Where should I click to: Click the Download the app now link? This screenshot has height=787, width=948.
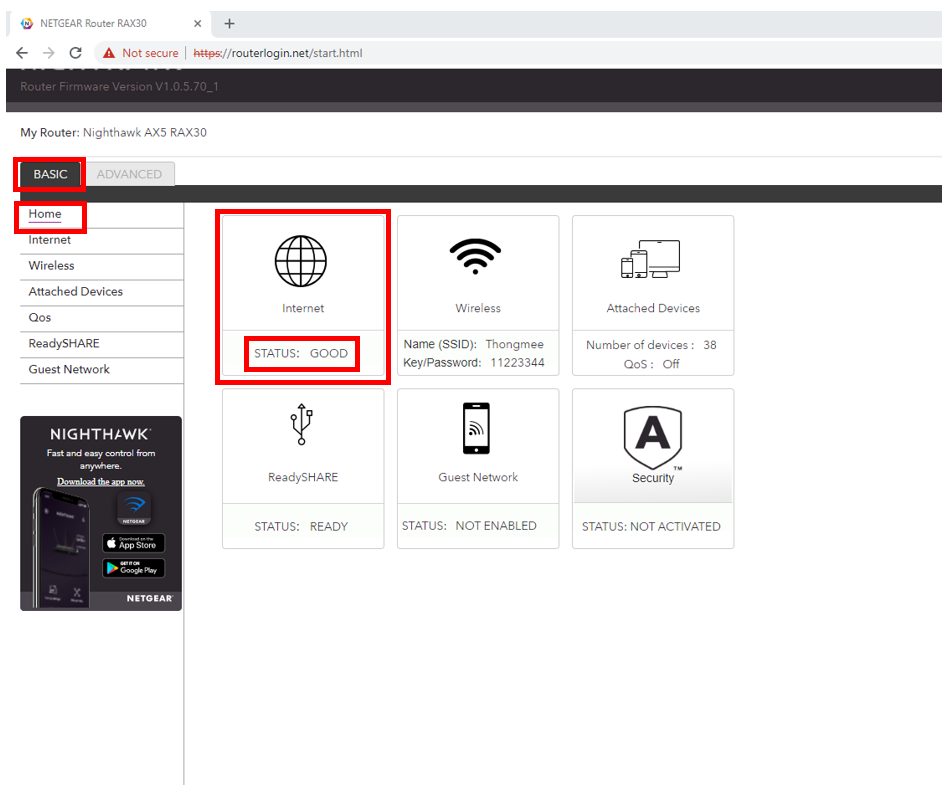(100, 482)
